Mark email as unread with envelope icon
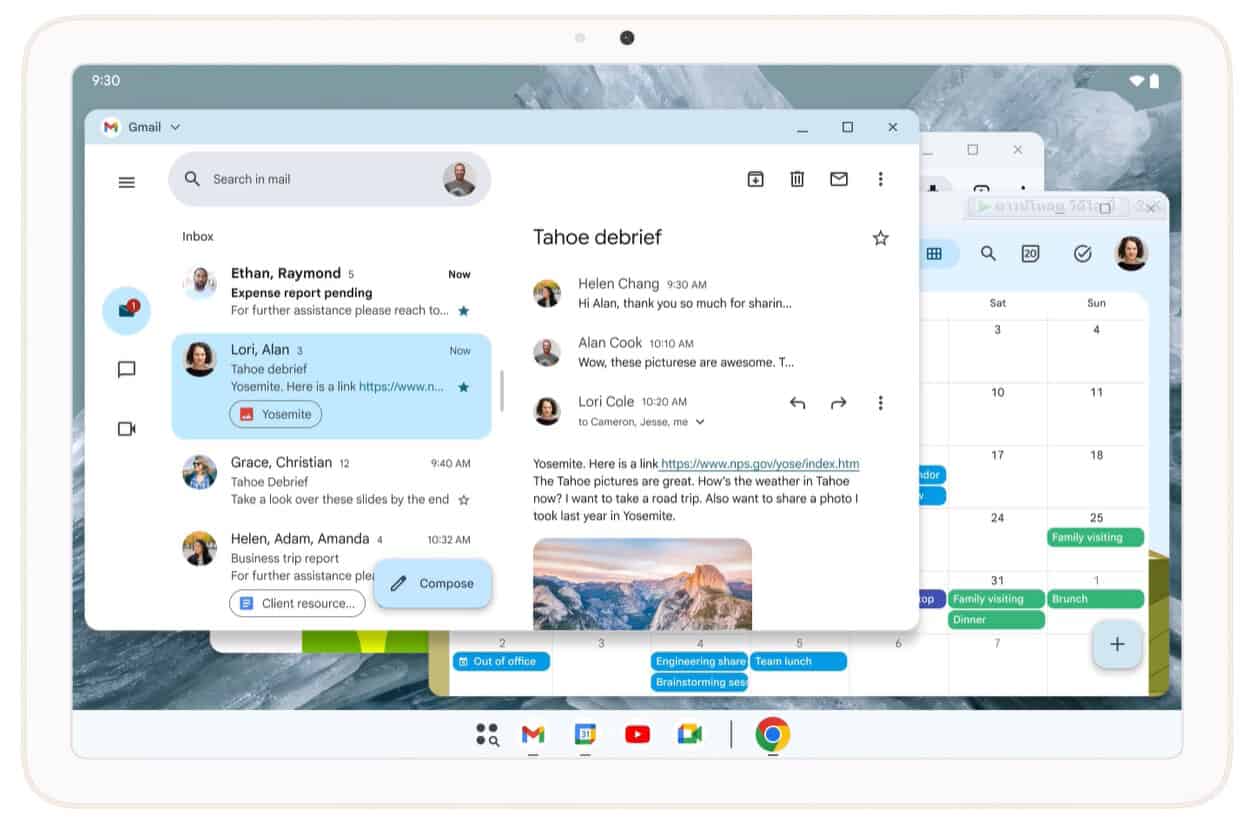Viewport: 1243px width, 832px height. point(838,179)
